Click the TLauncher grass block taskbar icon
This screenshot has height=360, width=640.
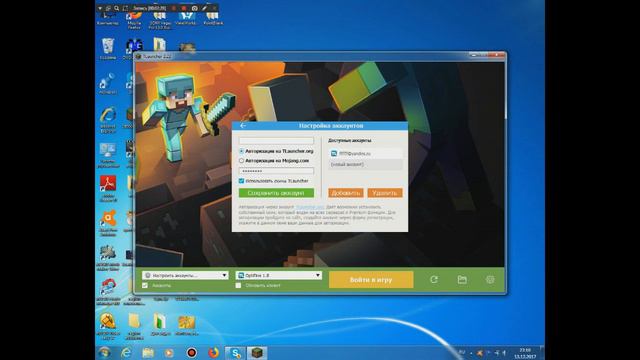tap(257, 353)
